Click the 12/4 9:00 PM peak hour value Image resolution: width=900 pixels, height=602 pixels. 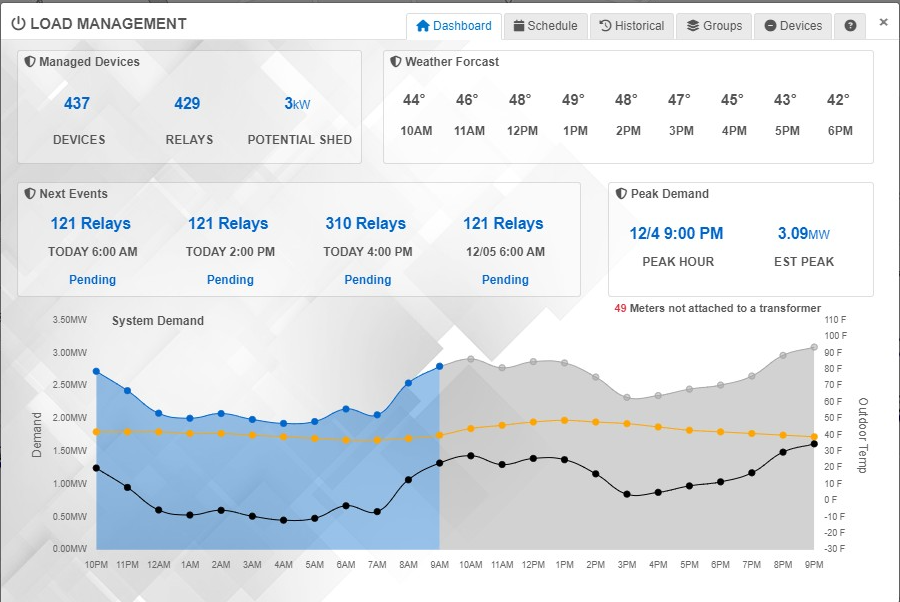point(676,234)
